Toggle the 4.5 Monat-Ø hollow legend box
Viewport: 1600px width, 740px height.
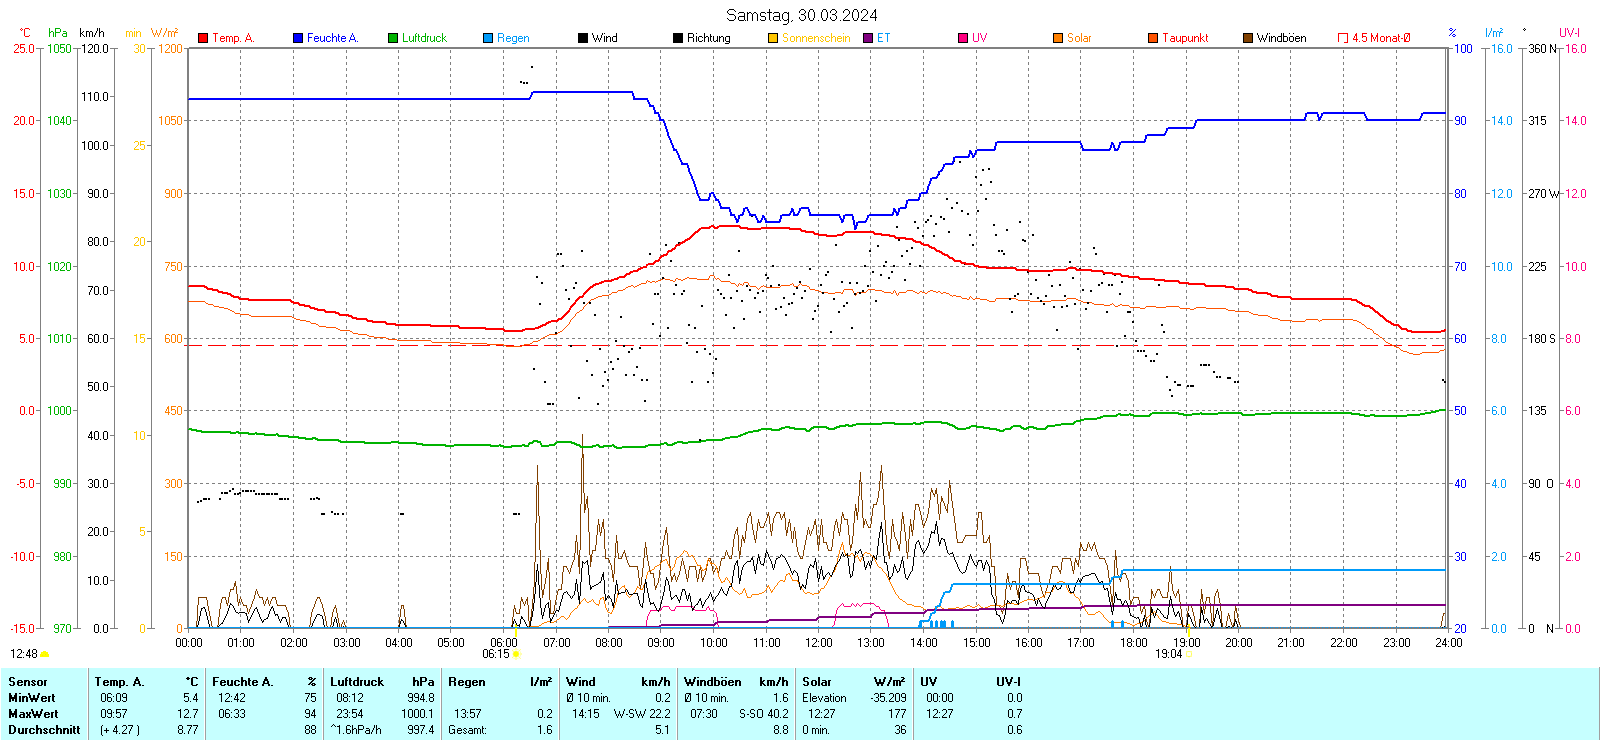click(1343, 38)
